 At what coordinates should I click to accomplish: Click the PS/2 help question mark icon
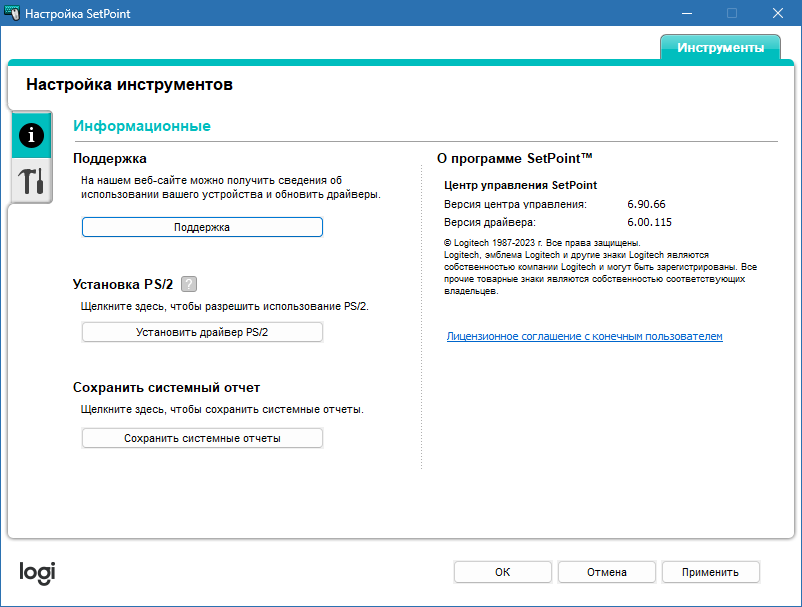coord(189,284)
